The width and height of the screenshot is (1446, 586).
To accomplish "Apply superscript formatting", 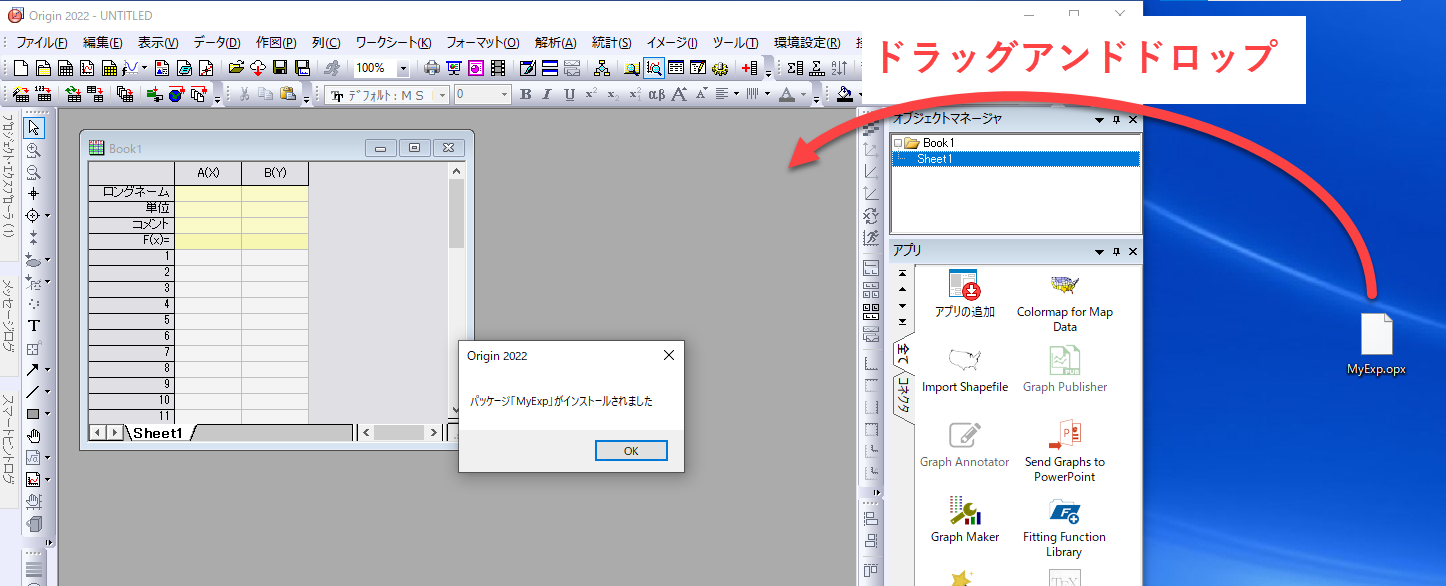I will point(591,94).
